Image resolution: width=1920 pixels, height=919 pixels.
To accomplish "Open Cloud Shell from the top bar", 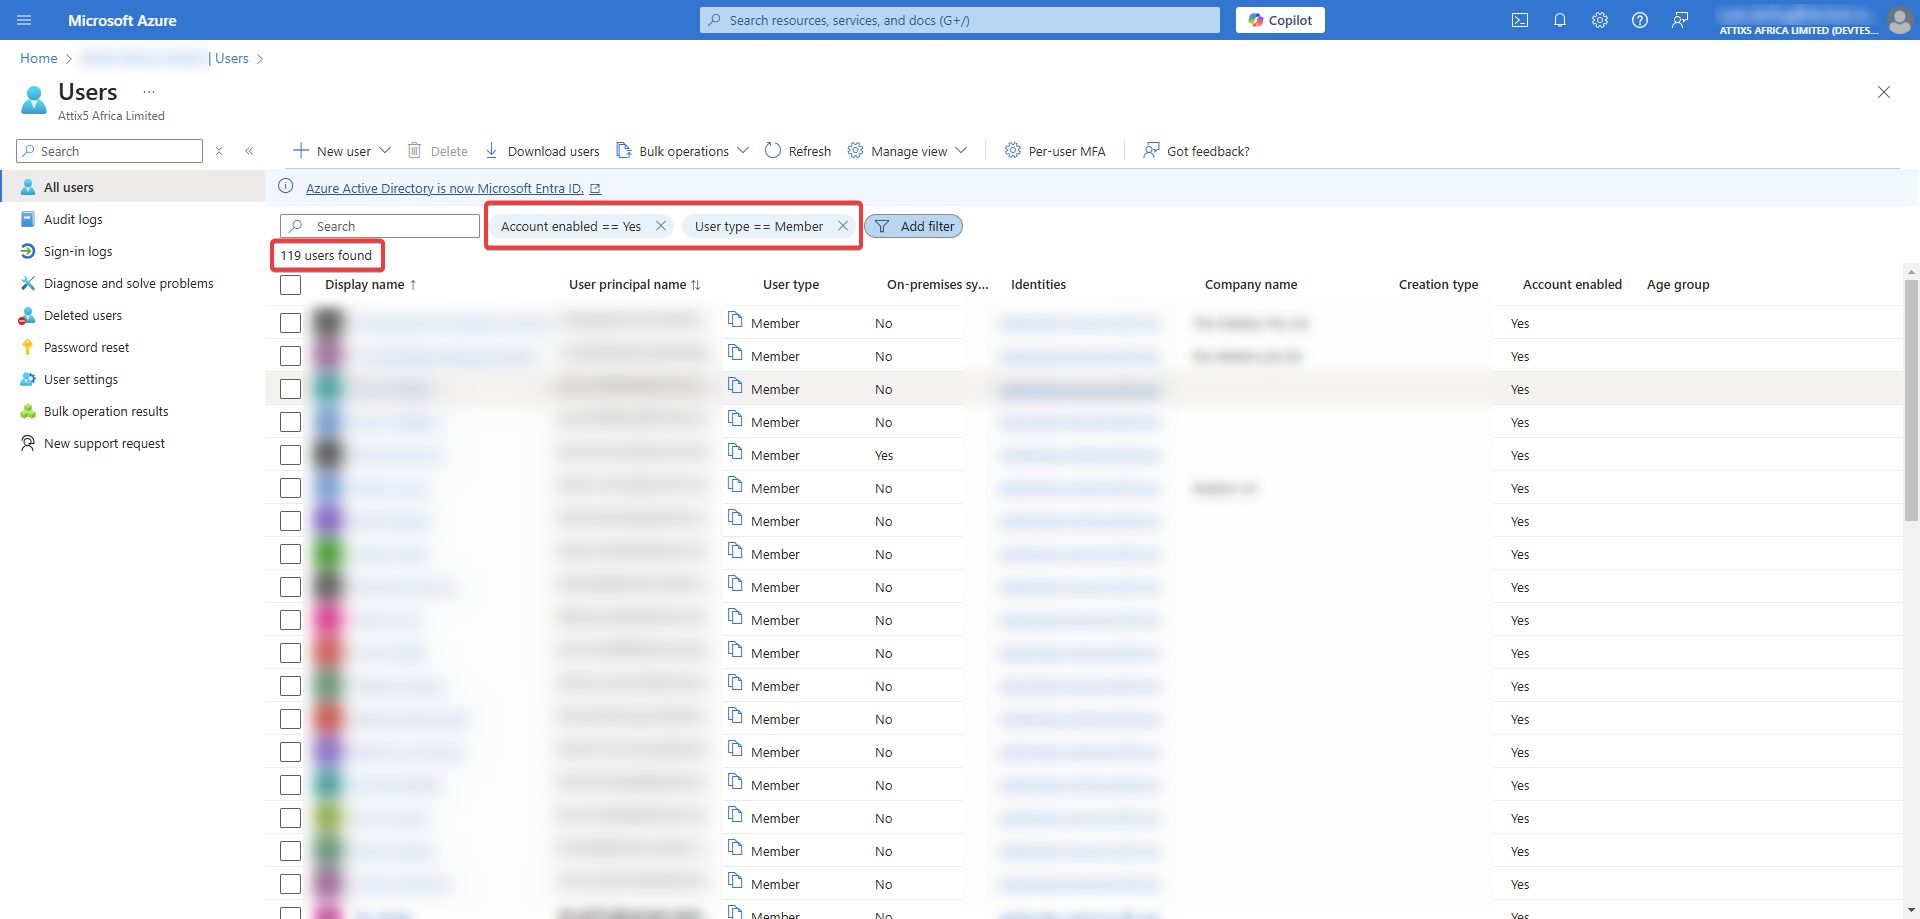I will click(x=1520, y=20).
